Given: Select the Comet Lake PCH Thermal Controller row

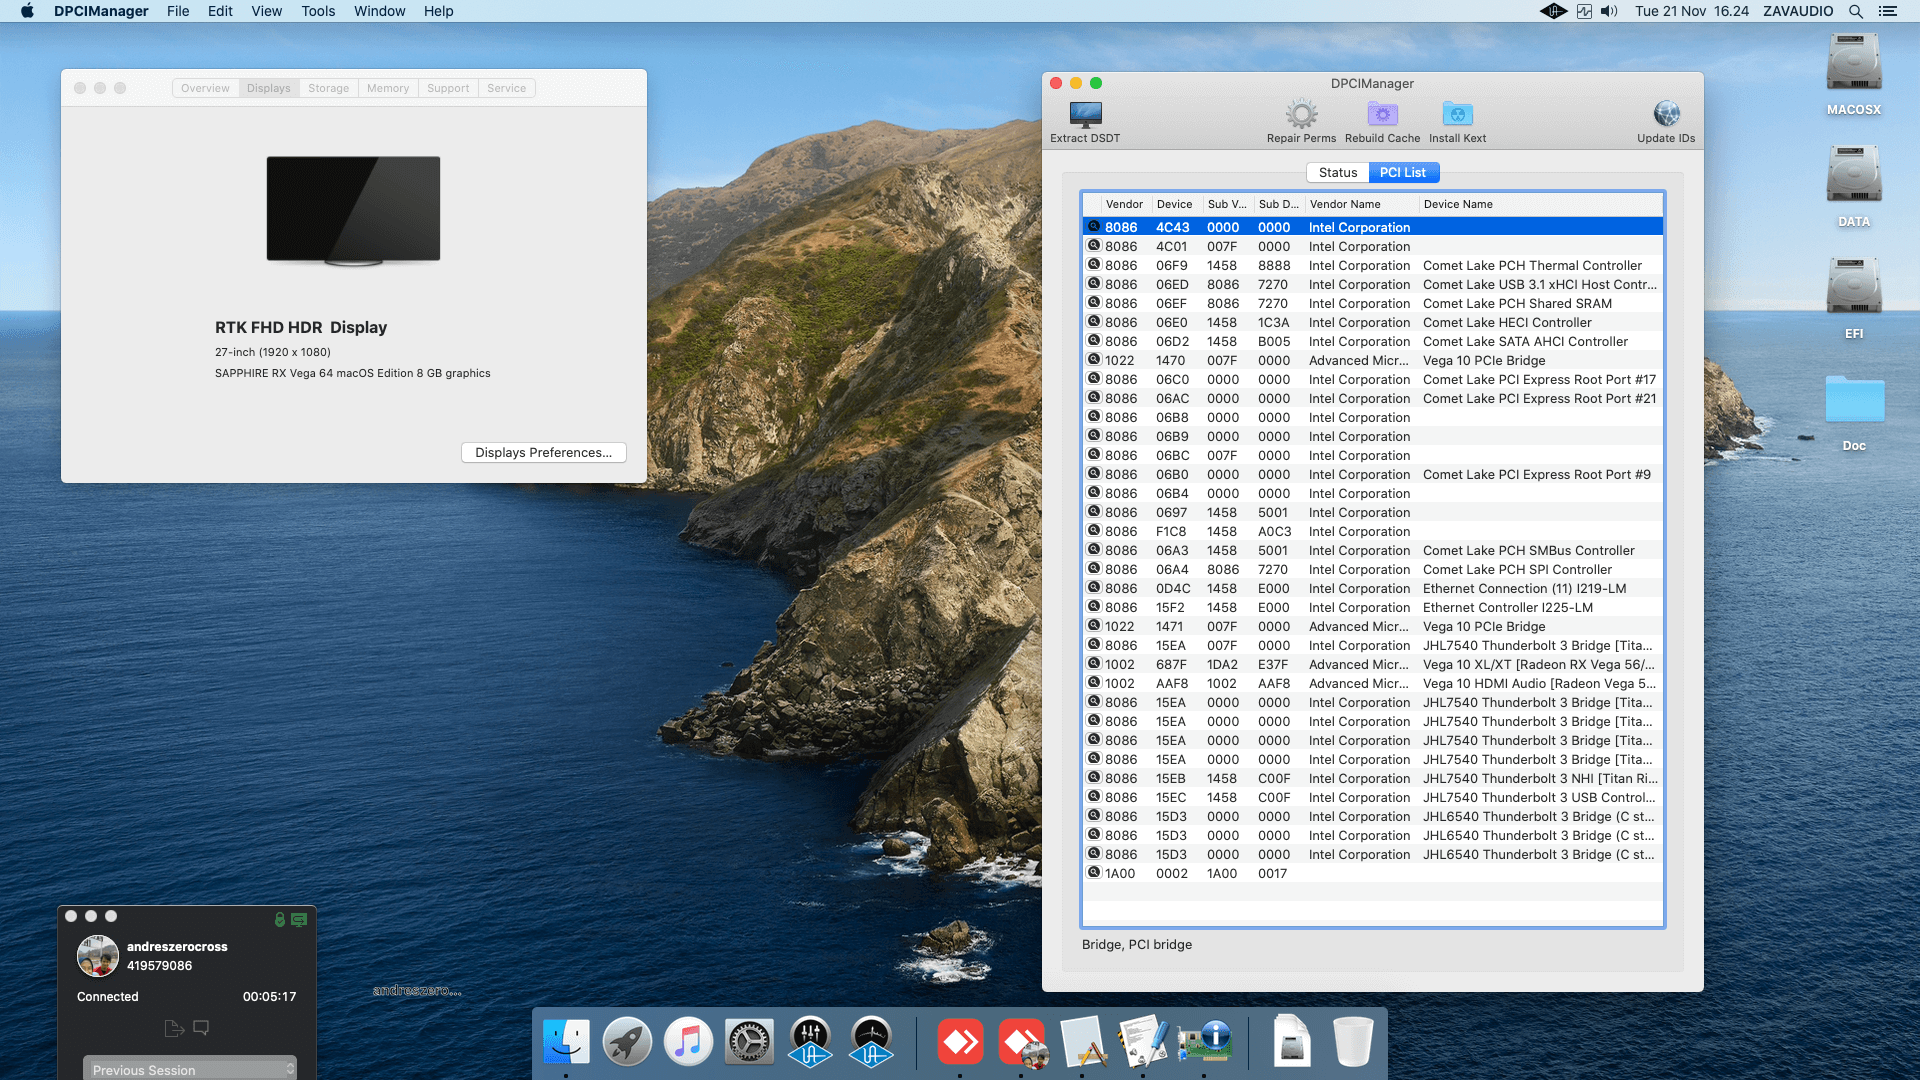Looking at the screenshot, I should (1372, 265).
